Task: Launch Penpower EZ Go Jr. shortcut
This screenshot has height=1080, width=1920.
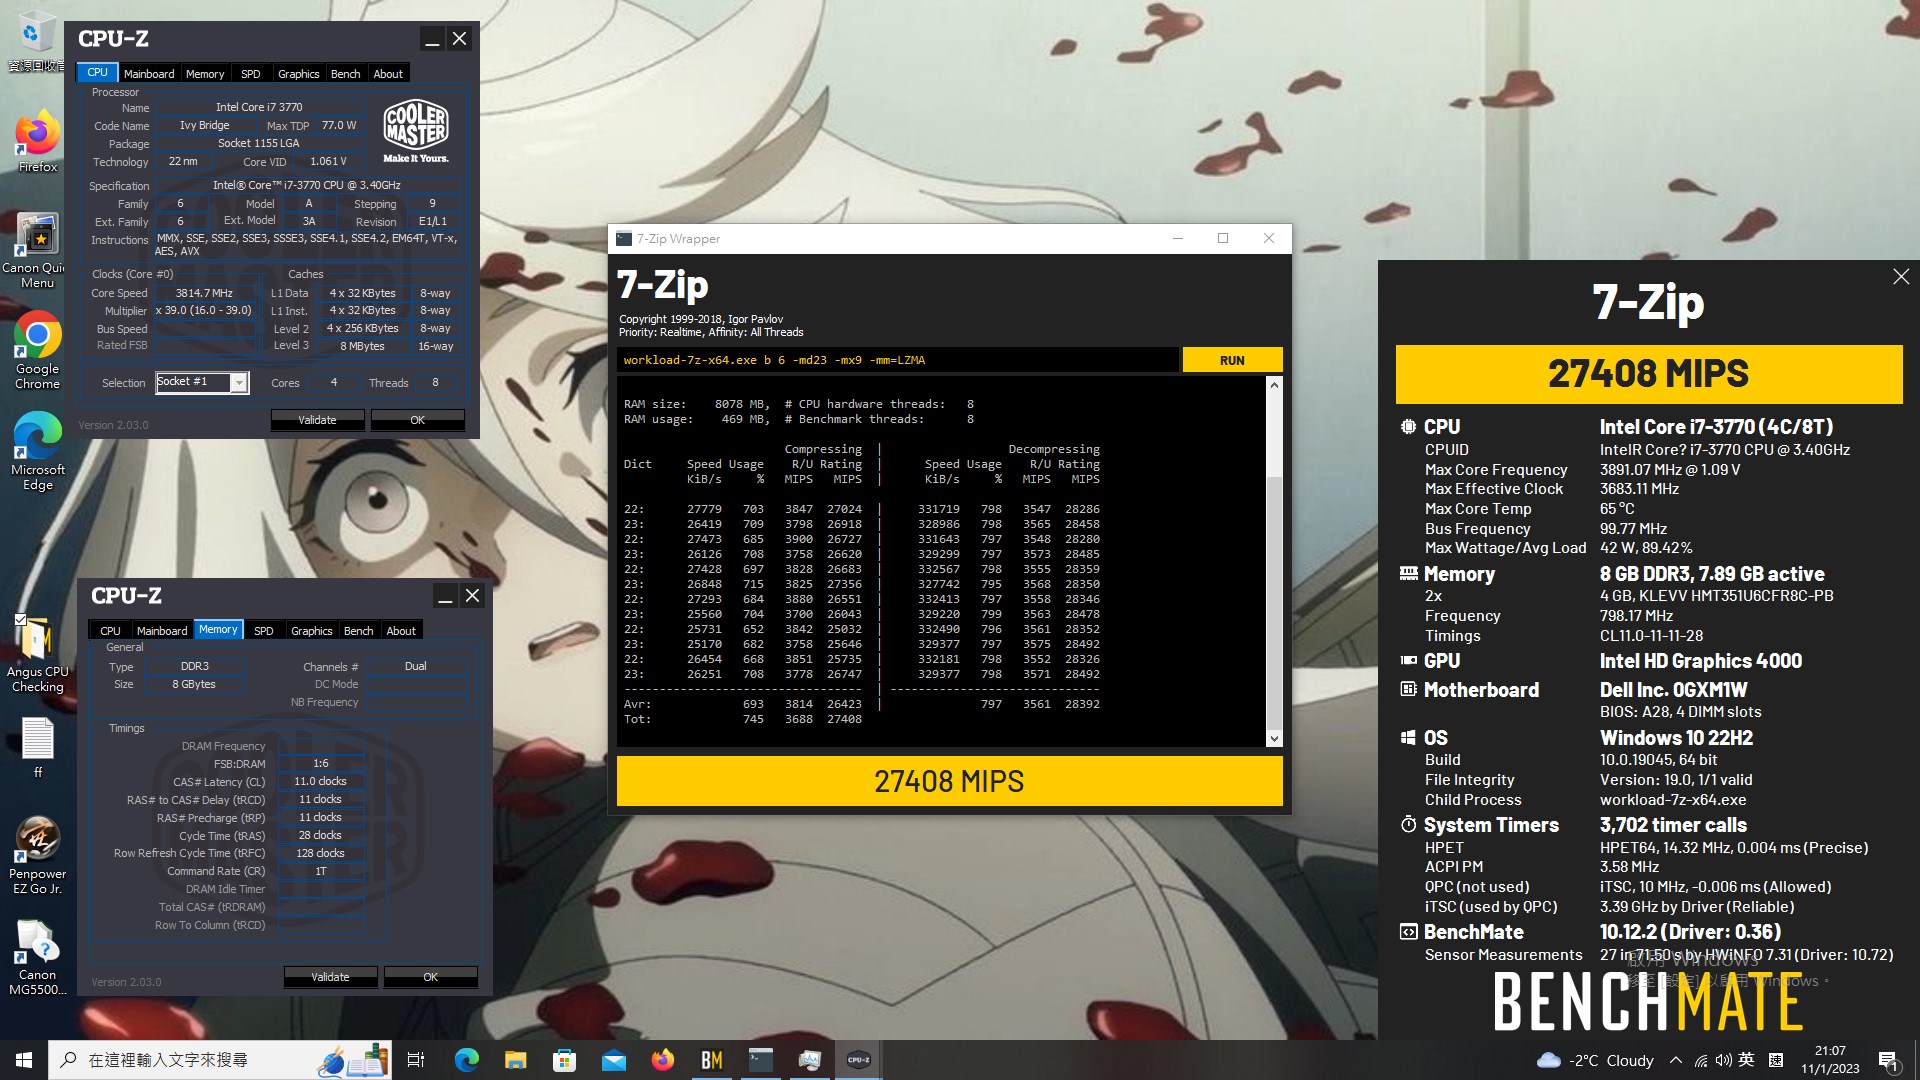Action: pyautogui.click(x=37, y=855)
